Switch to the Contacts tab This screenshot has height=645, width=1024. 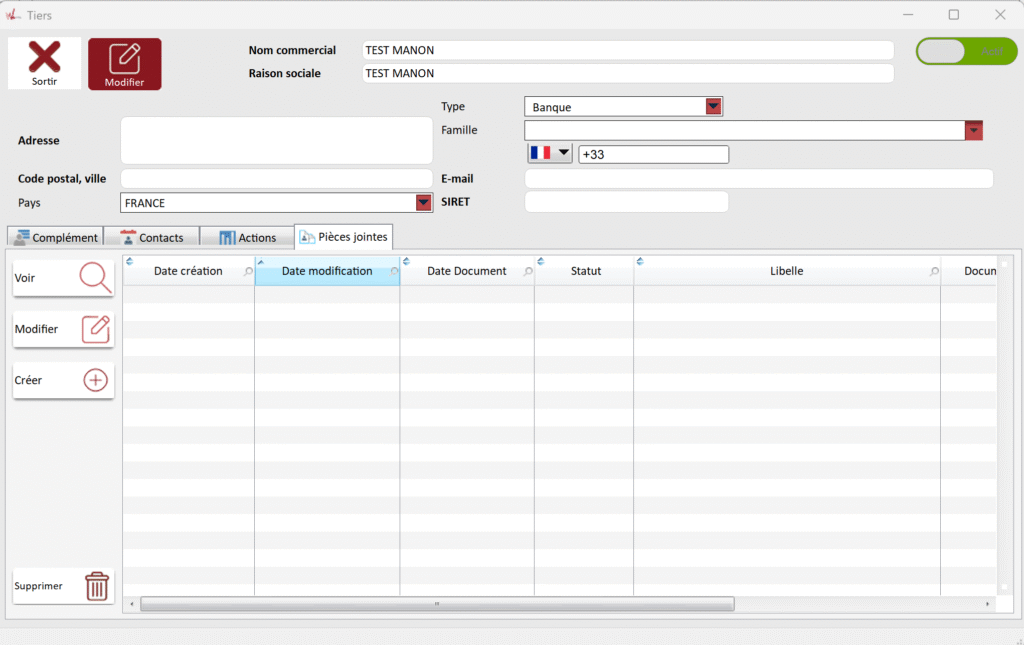click(x=151, y=237)
